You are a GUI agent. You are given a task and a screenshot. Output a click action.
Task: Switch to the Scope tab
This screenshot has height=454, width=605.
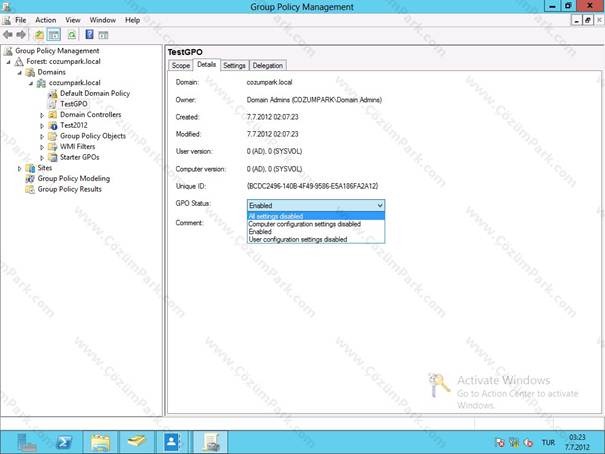pyautogui.click(x=181, y=66)
